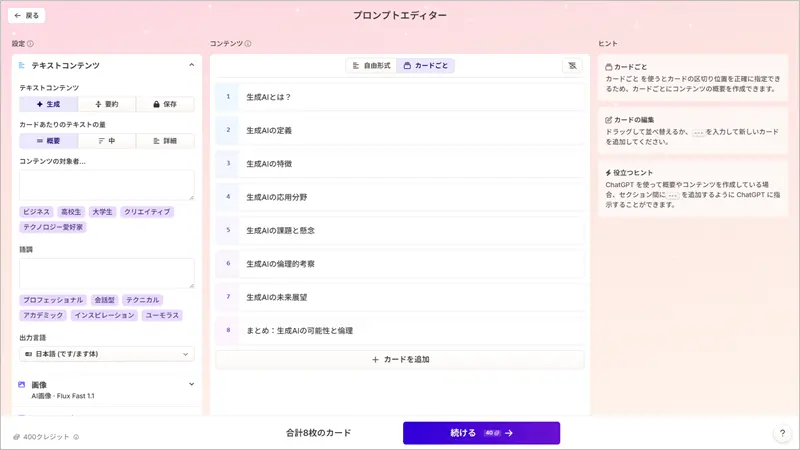800x450 pixels.
Task: Set text amount to 詳細
Action: coord(165,141)
